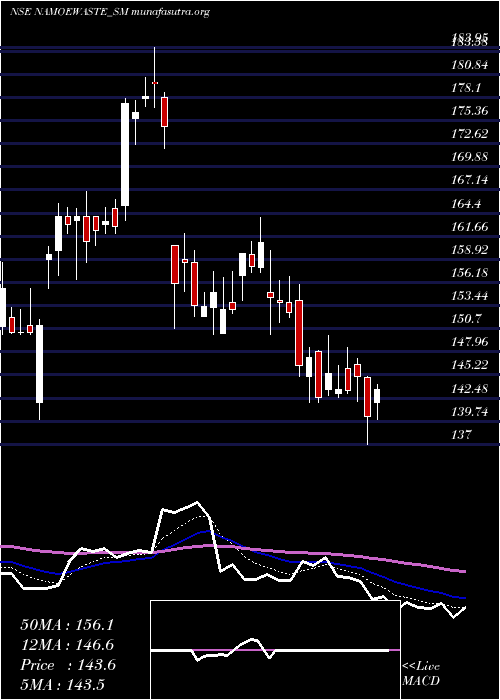This screenshot has height=700, width=500.
Task: Click the <<Live MACD label
Action: click(x=421, y=673)
